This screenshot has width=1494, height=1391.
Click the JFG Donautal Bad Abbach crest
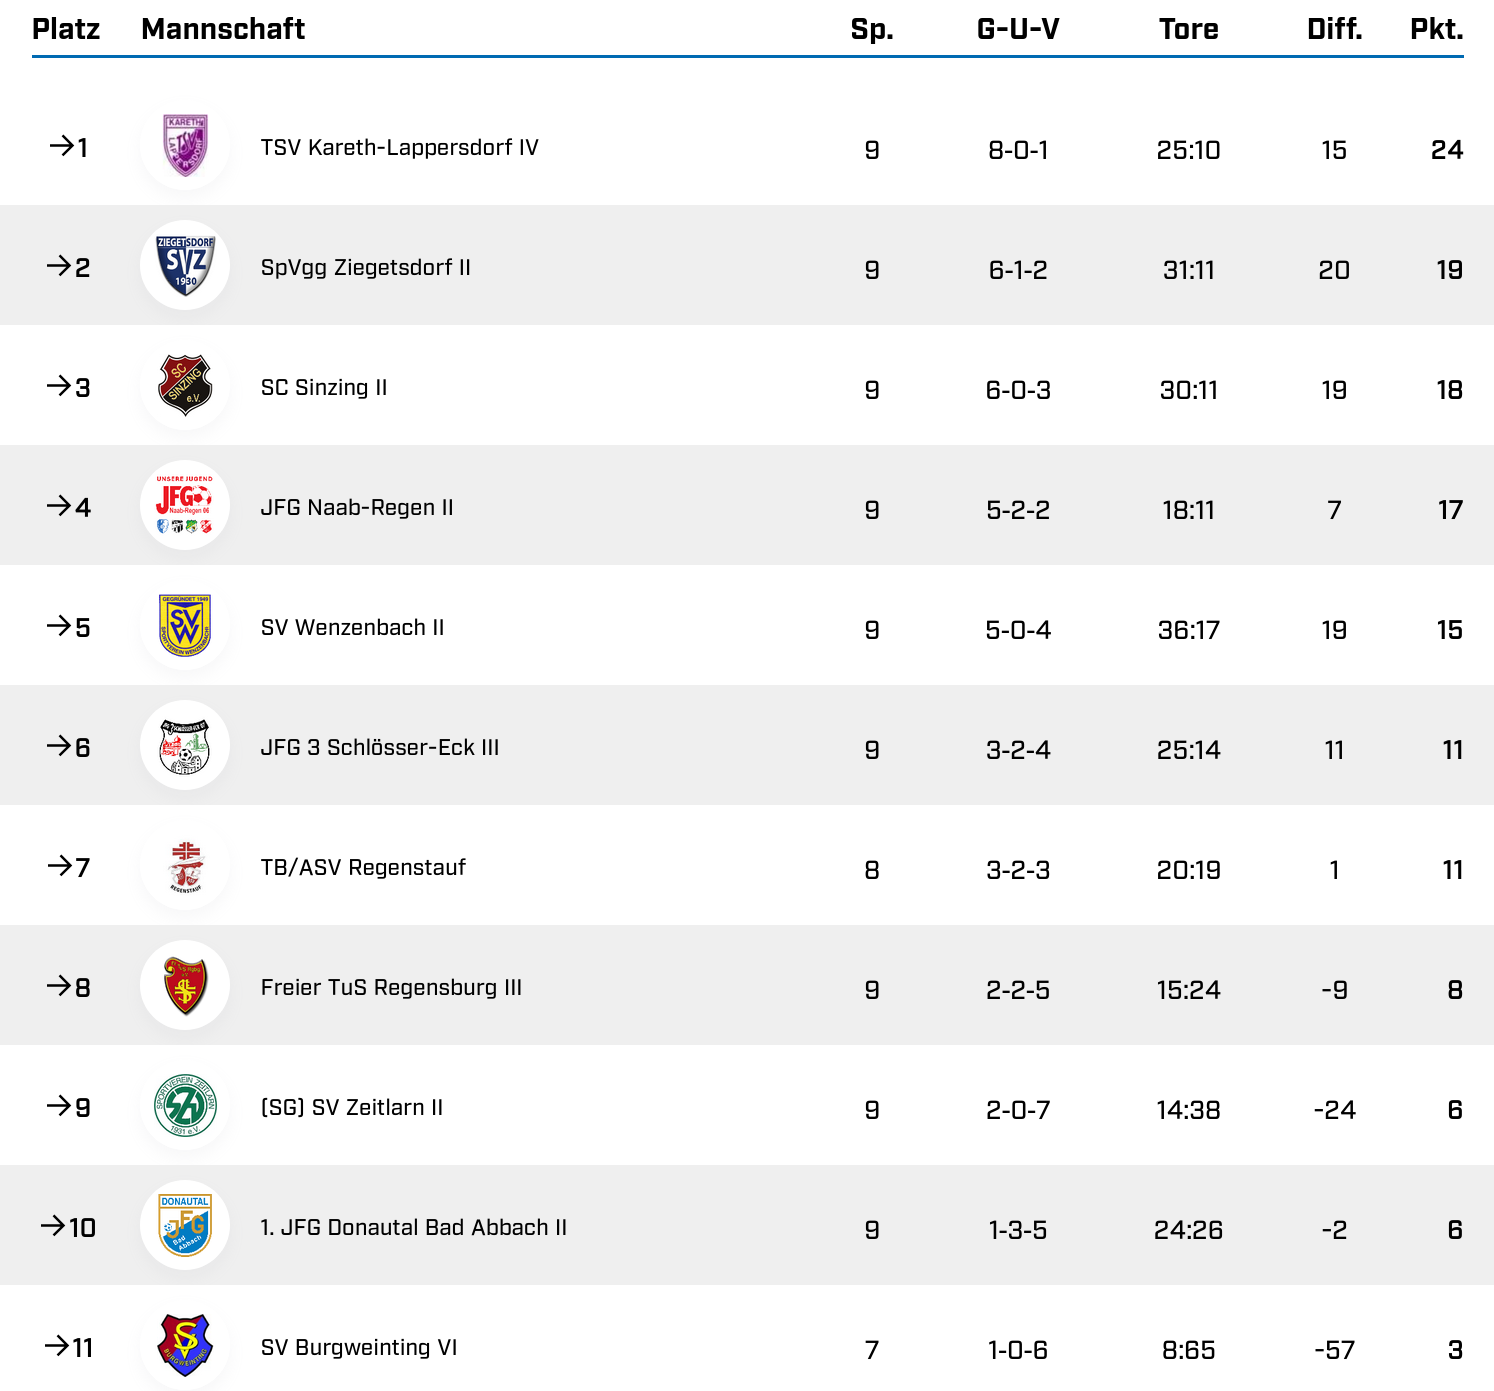(x=185, y=1226)
